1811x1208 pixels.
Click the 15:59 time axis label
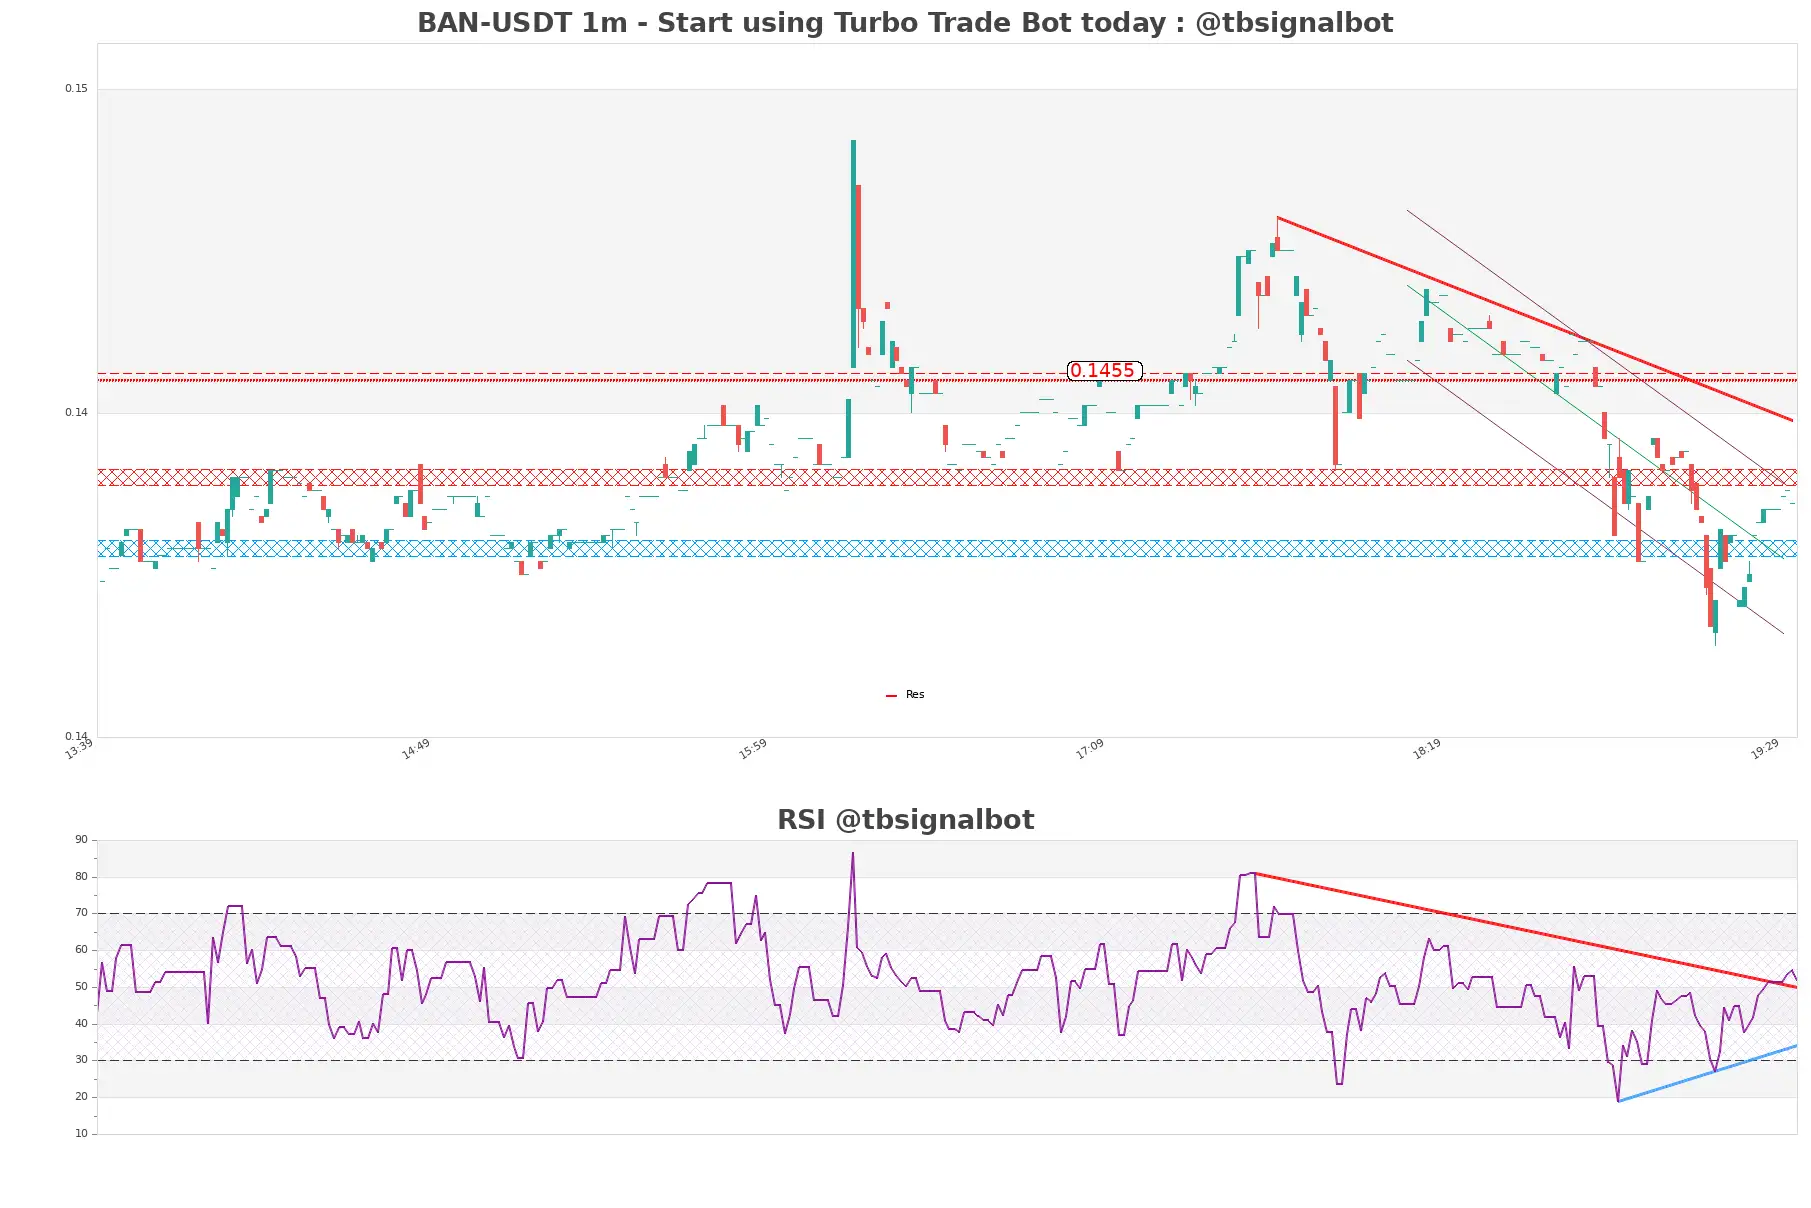(753, 749)
